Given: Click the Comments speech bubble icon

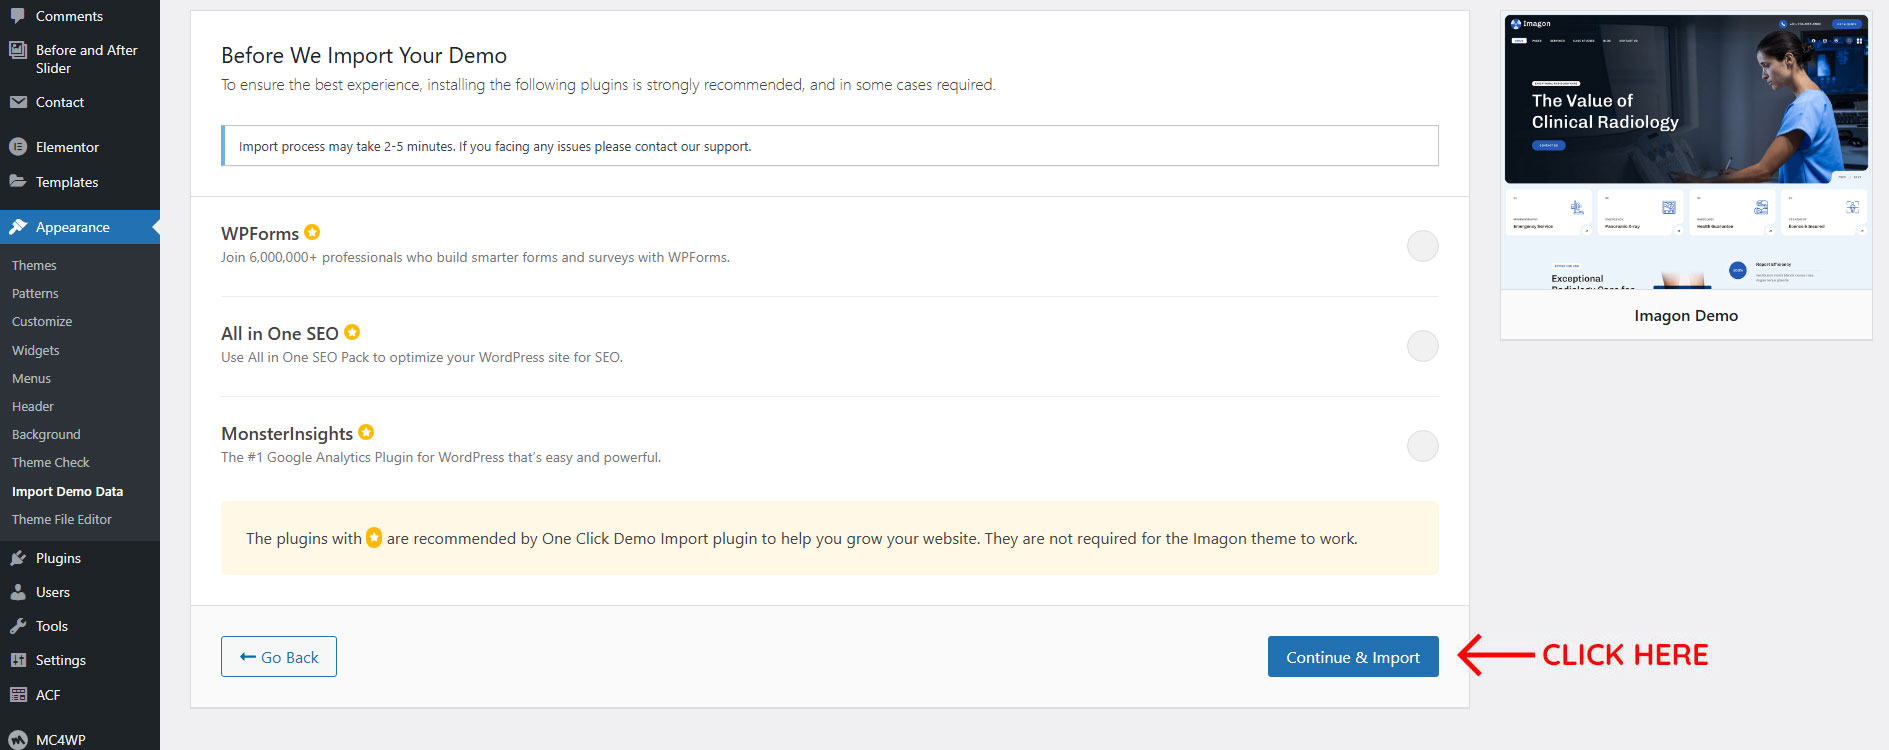Looking at the screenshot, I should pyautogui.click(x=18, y=15).
